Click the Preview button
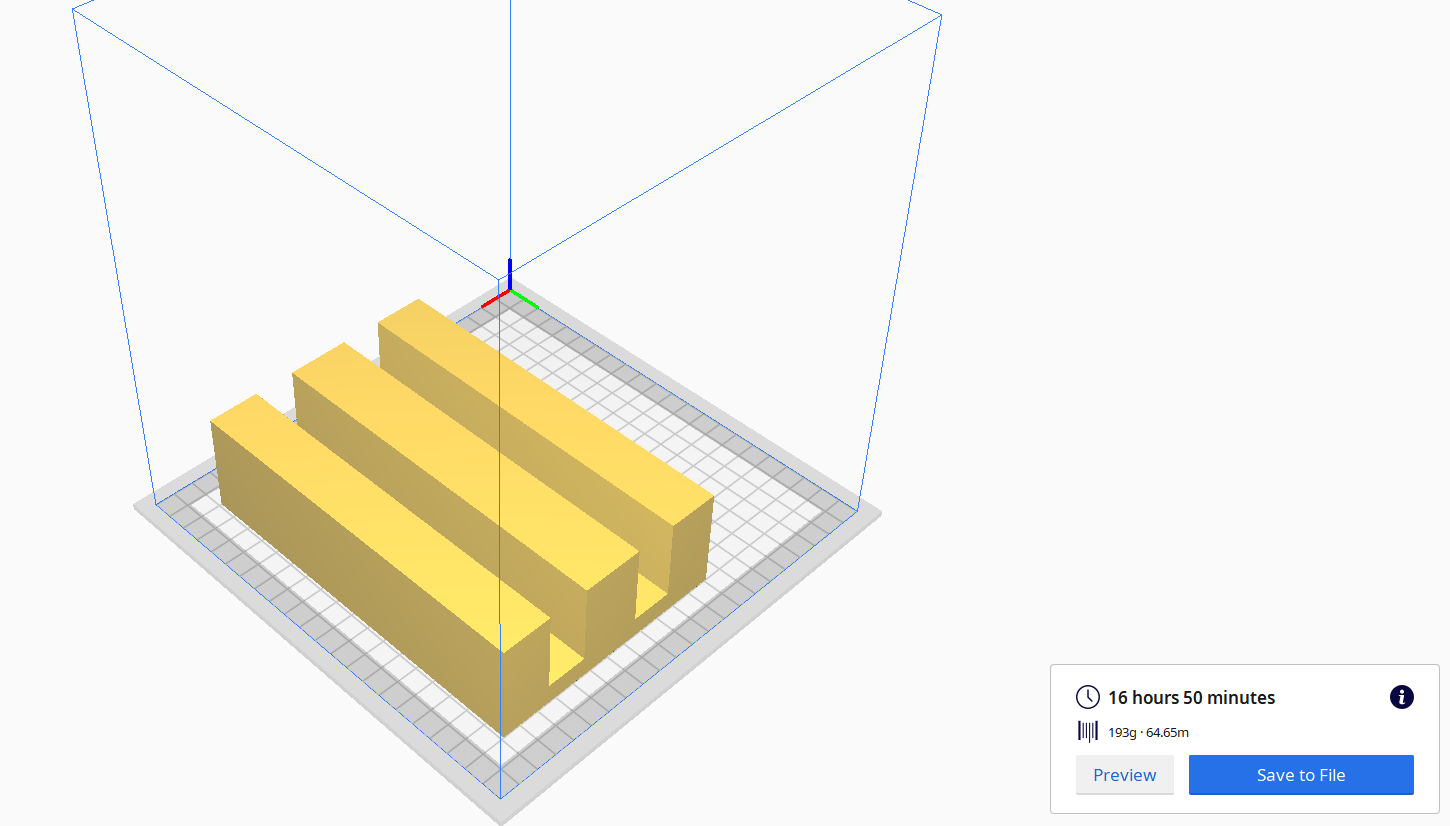Image resolution: width=1450 pixels, height=826 pixels. (x=1124, y=774)
